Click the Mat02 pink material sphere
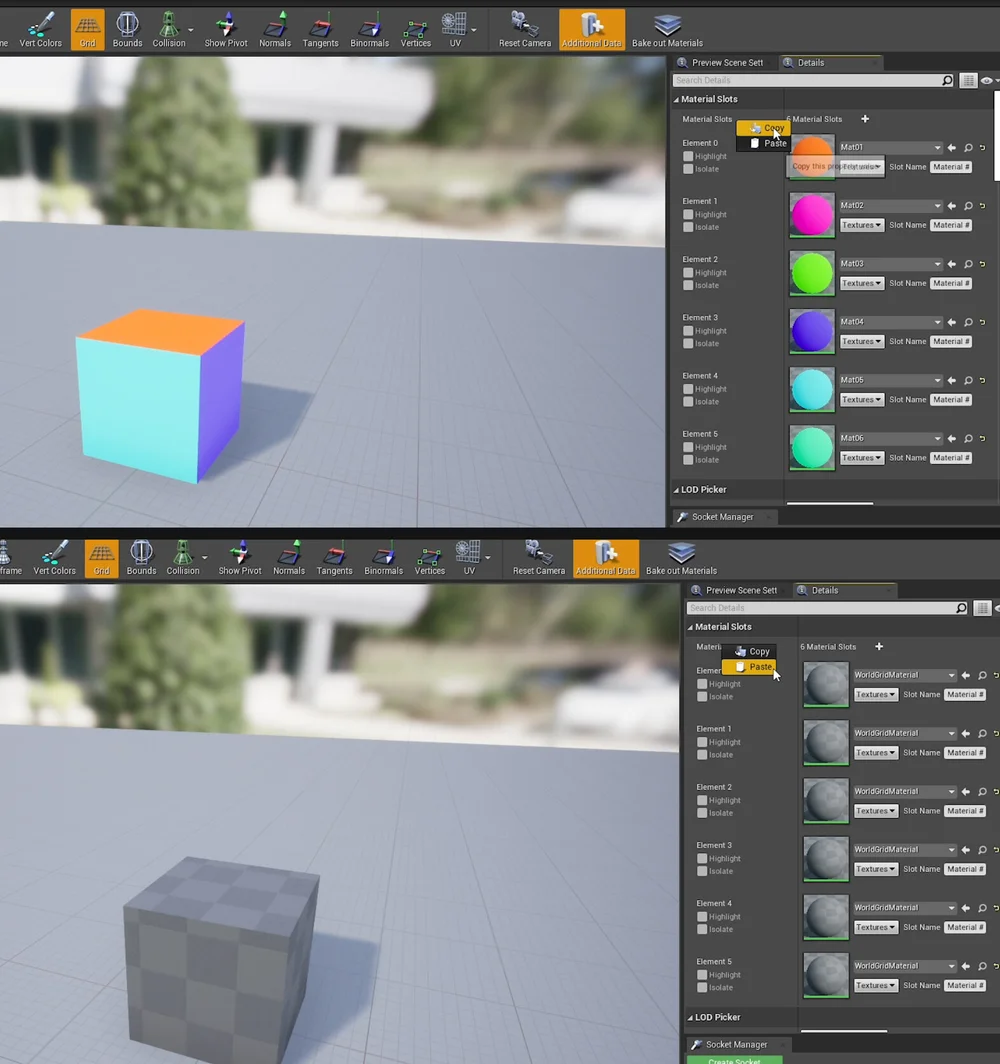Viewport: 1000px width, 1064px height. pyautogui.click(x=811, y=214)
